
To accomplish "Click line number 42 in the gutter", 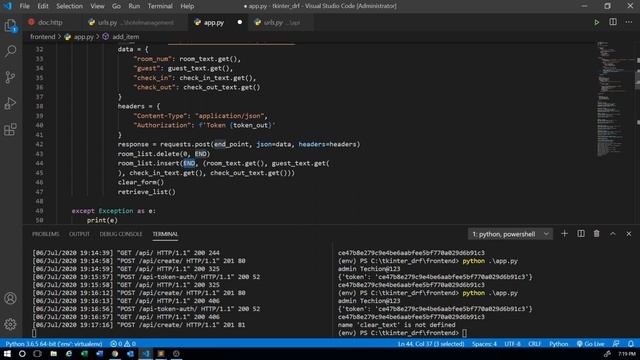I will click(x=39, y=144).
